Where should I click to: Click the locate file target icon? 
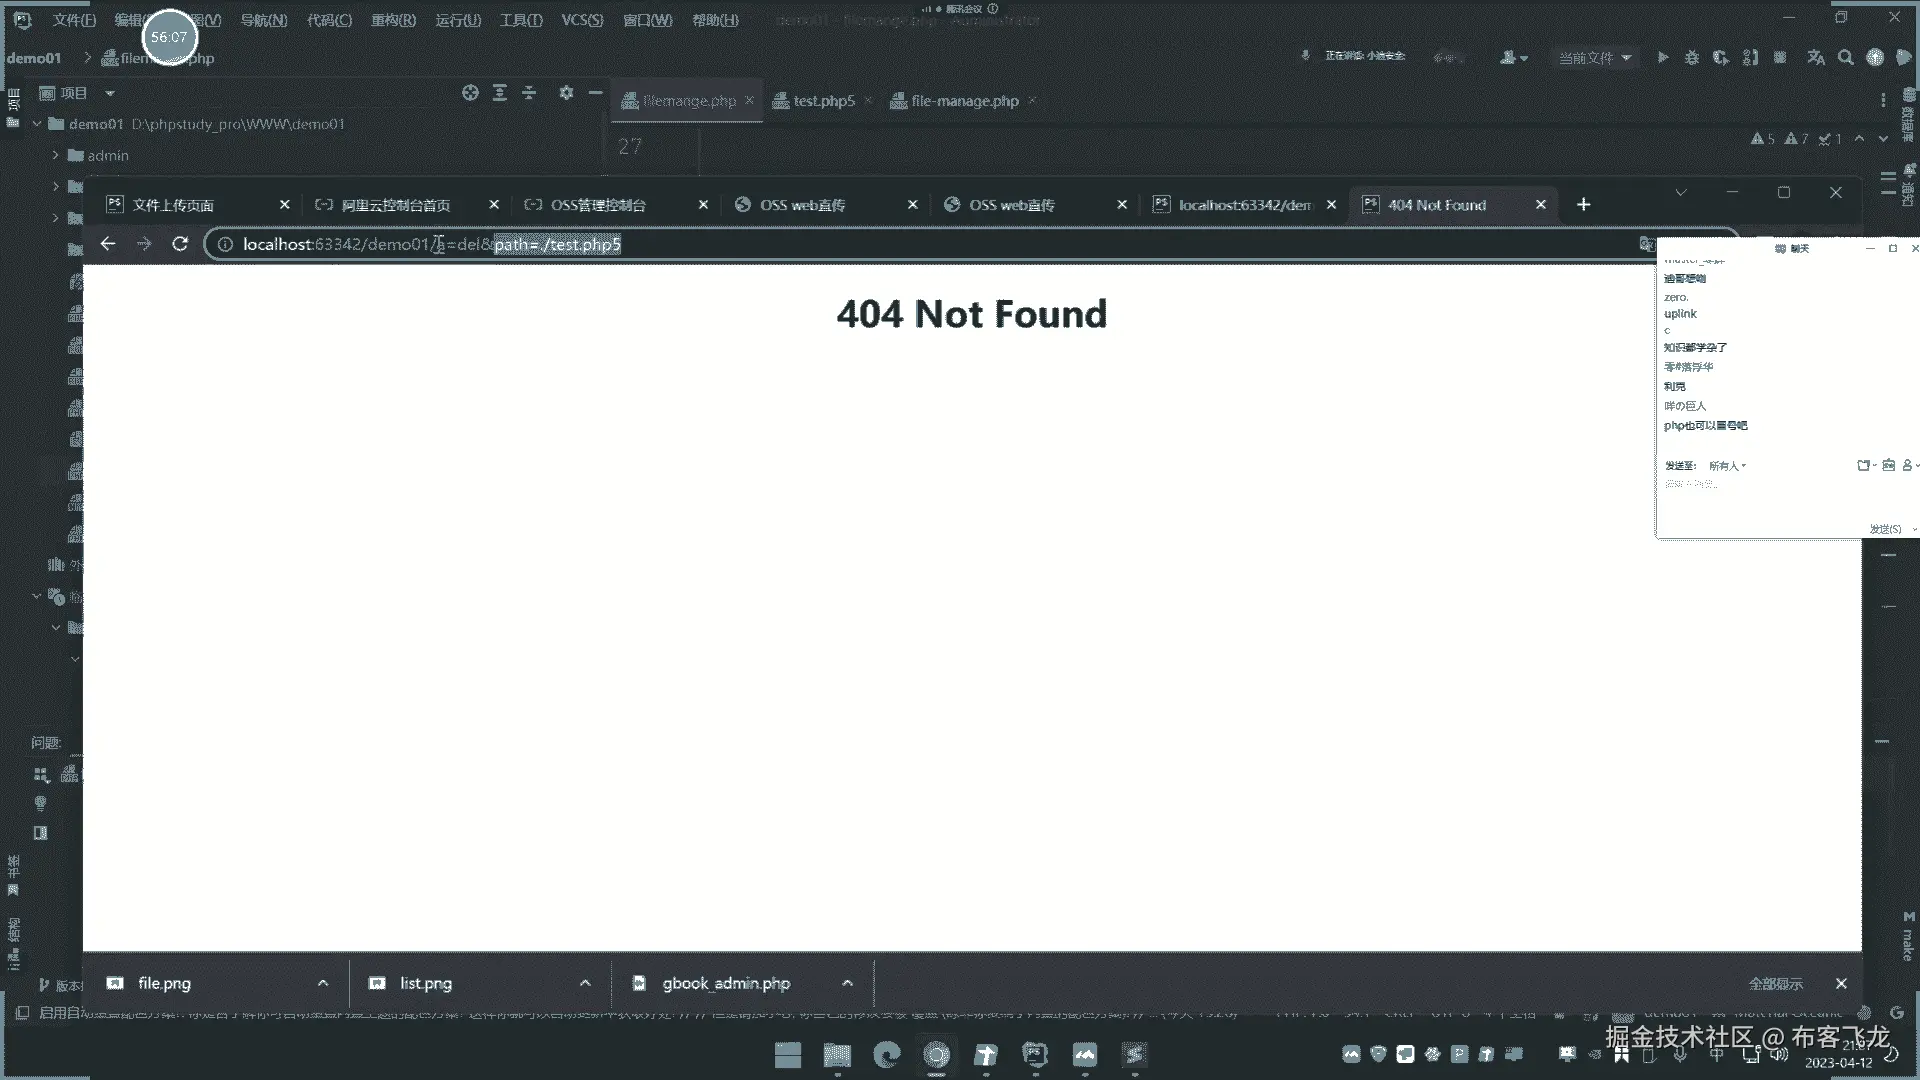470,93
